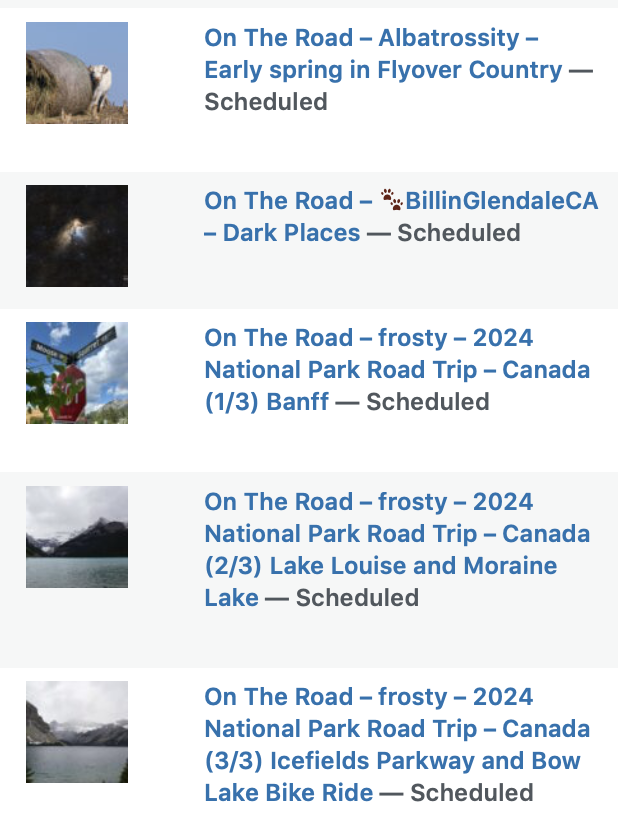This screenshot has height=820, width=618.
Task: Open the Lake Louise mountain lake thumbnail
Action: point(77,537)
